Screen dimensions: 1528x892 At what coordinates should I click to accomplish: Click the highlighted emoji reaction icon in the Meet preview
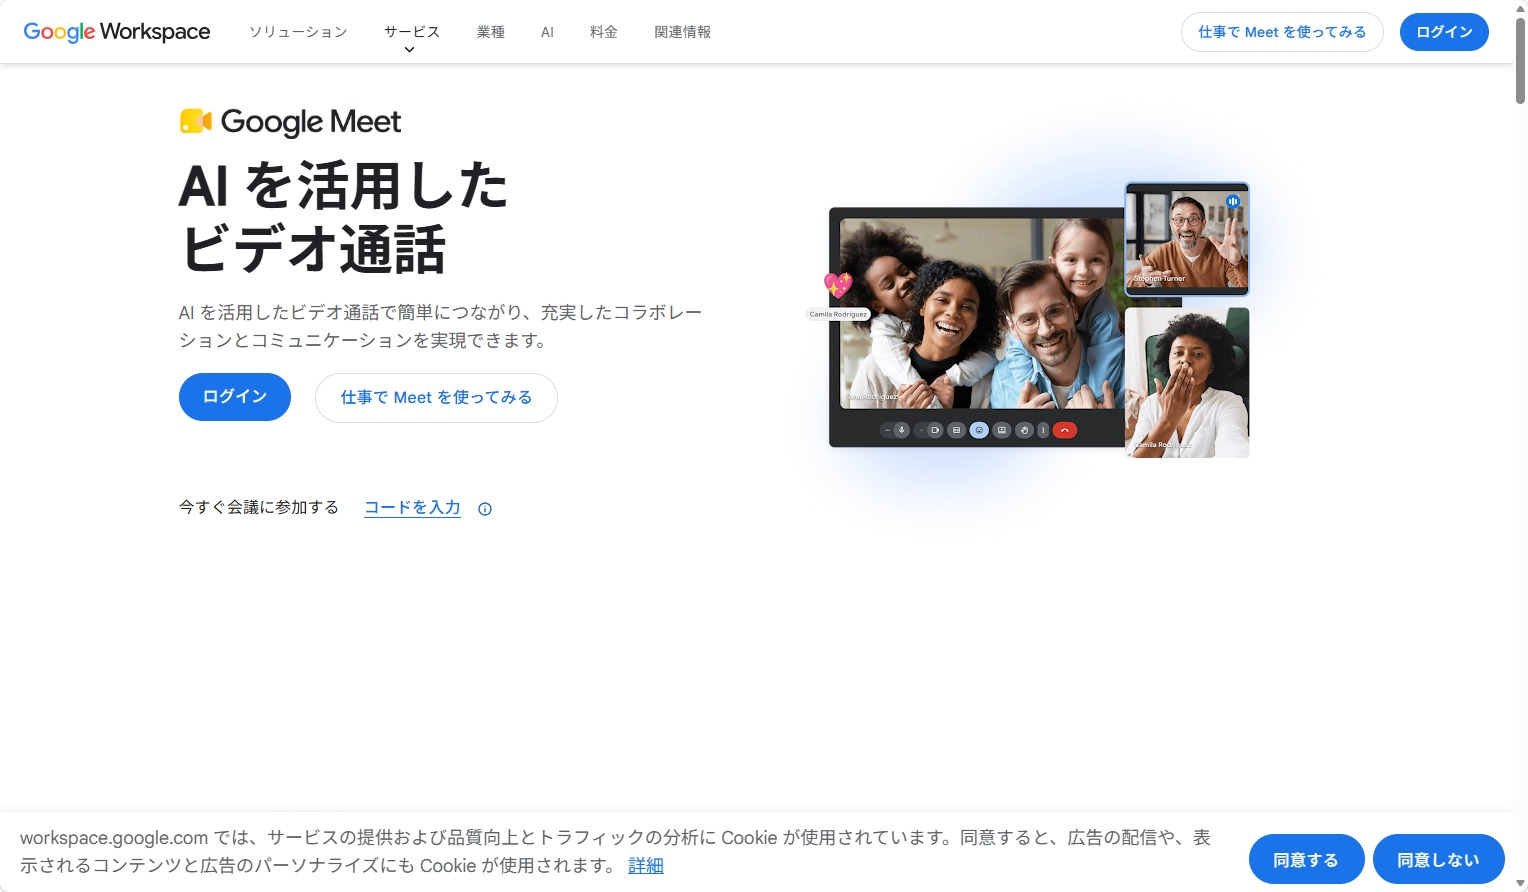(x=979, y=430)
